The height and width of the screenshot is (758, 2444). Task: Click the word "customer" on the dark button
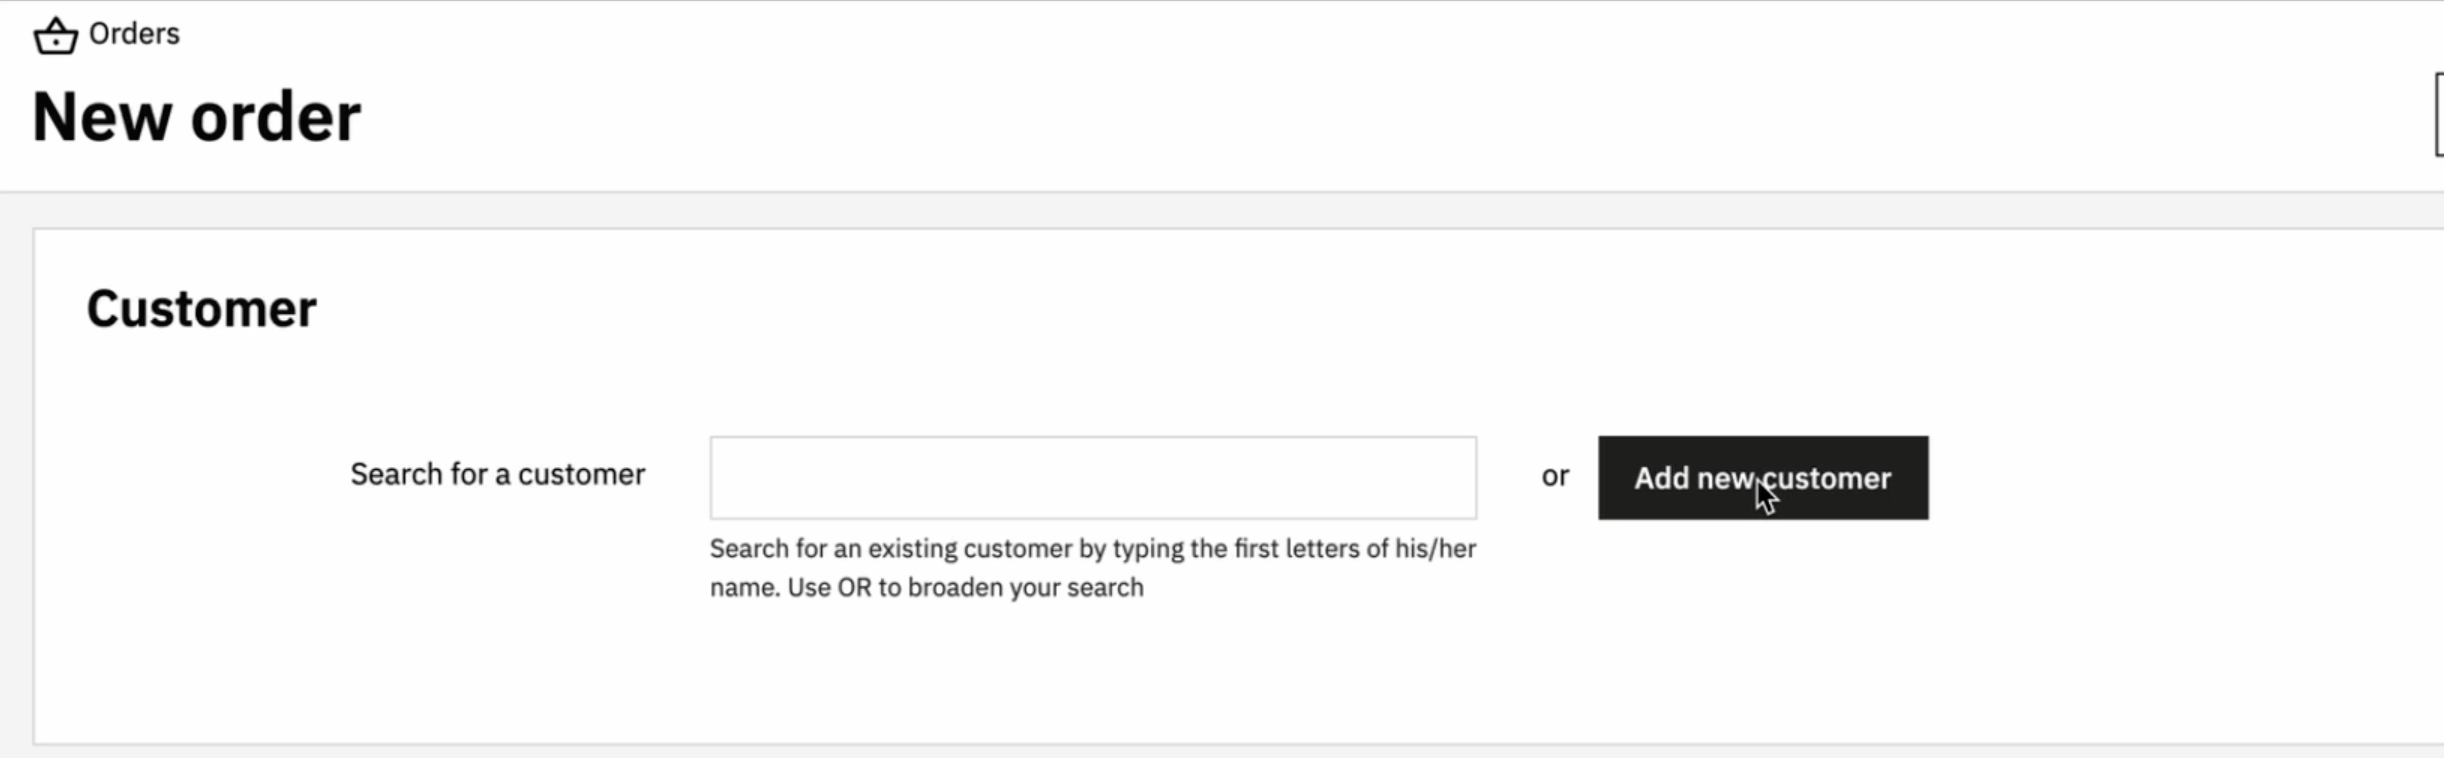pyautogui.click(x=1827, y=478)
